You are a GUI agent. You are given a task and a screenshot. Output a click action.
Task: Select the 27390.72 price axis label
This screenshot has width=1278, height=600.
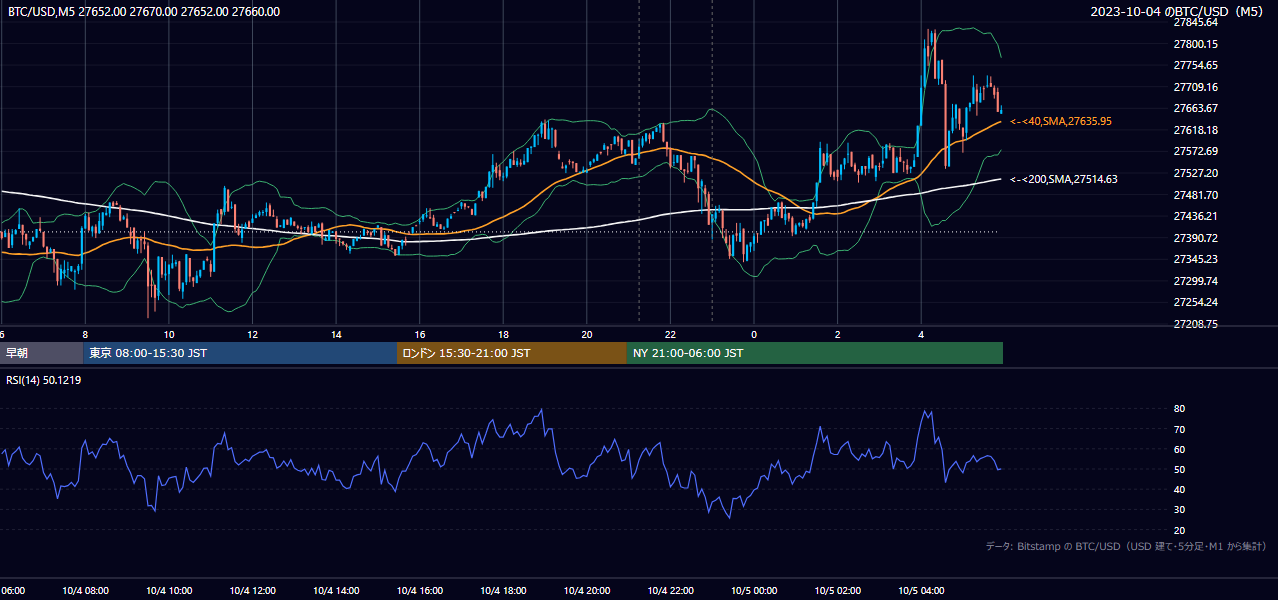click(1195, 238)
